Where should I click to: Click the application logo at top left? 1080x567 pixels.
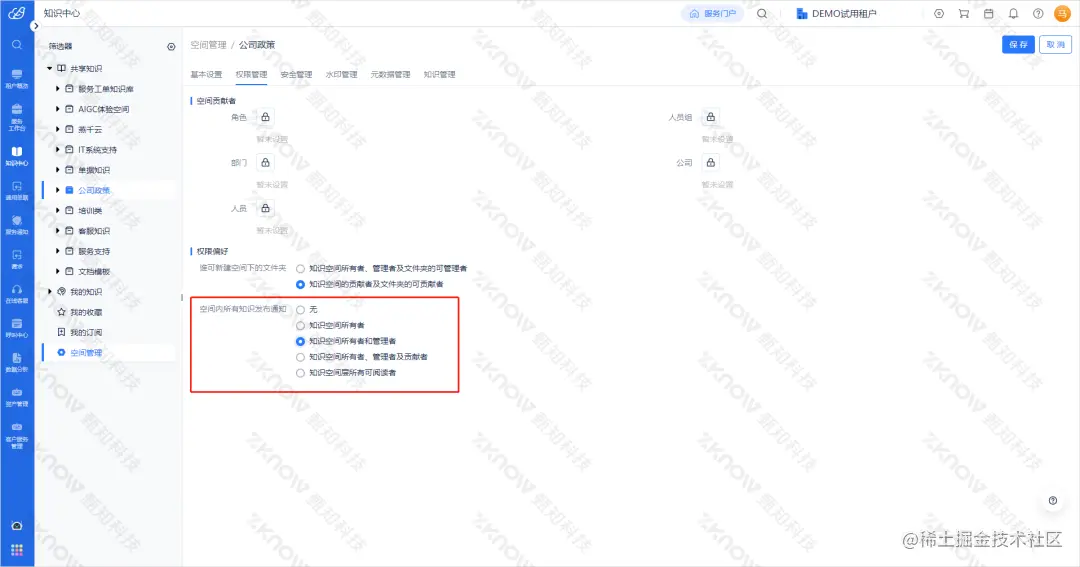coord(17,12)
